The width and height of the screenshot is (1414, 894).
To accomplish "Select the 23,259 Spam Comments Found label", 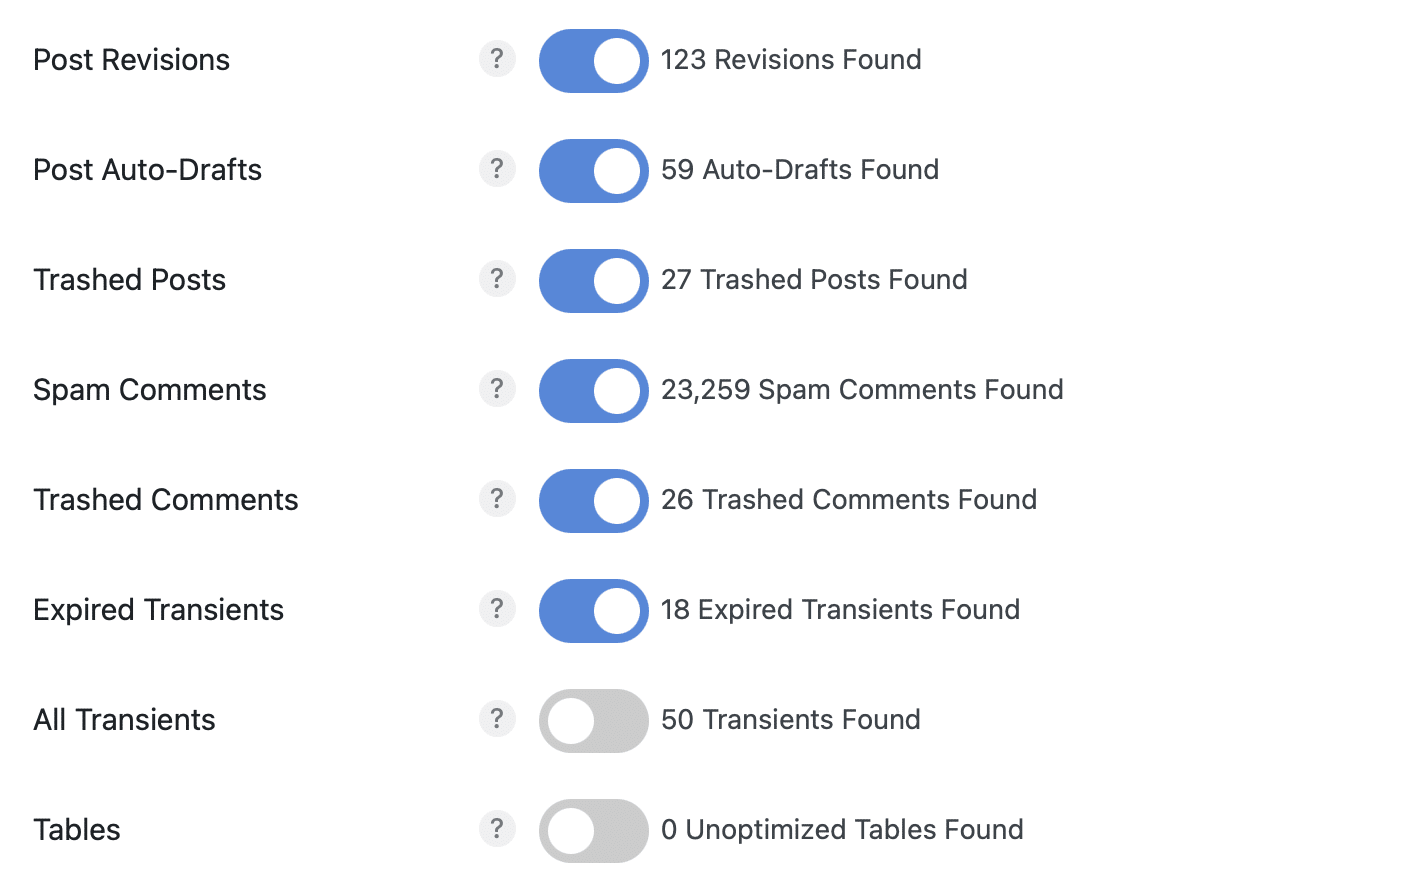I will click(862, 389).
